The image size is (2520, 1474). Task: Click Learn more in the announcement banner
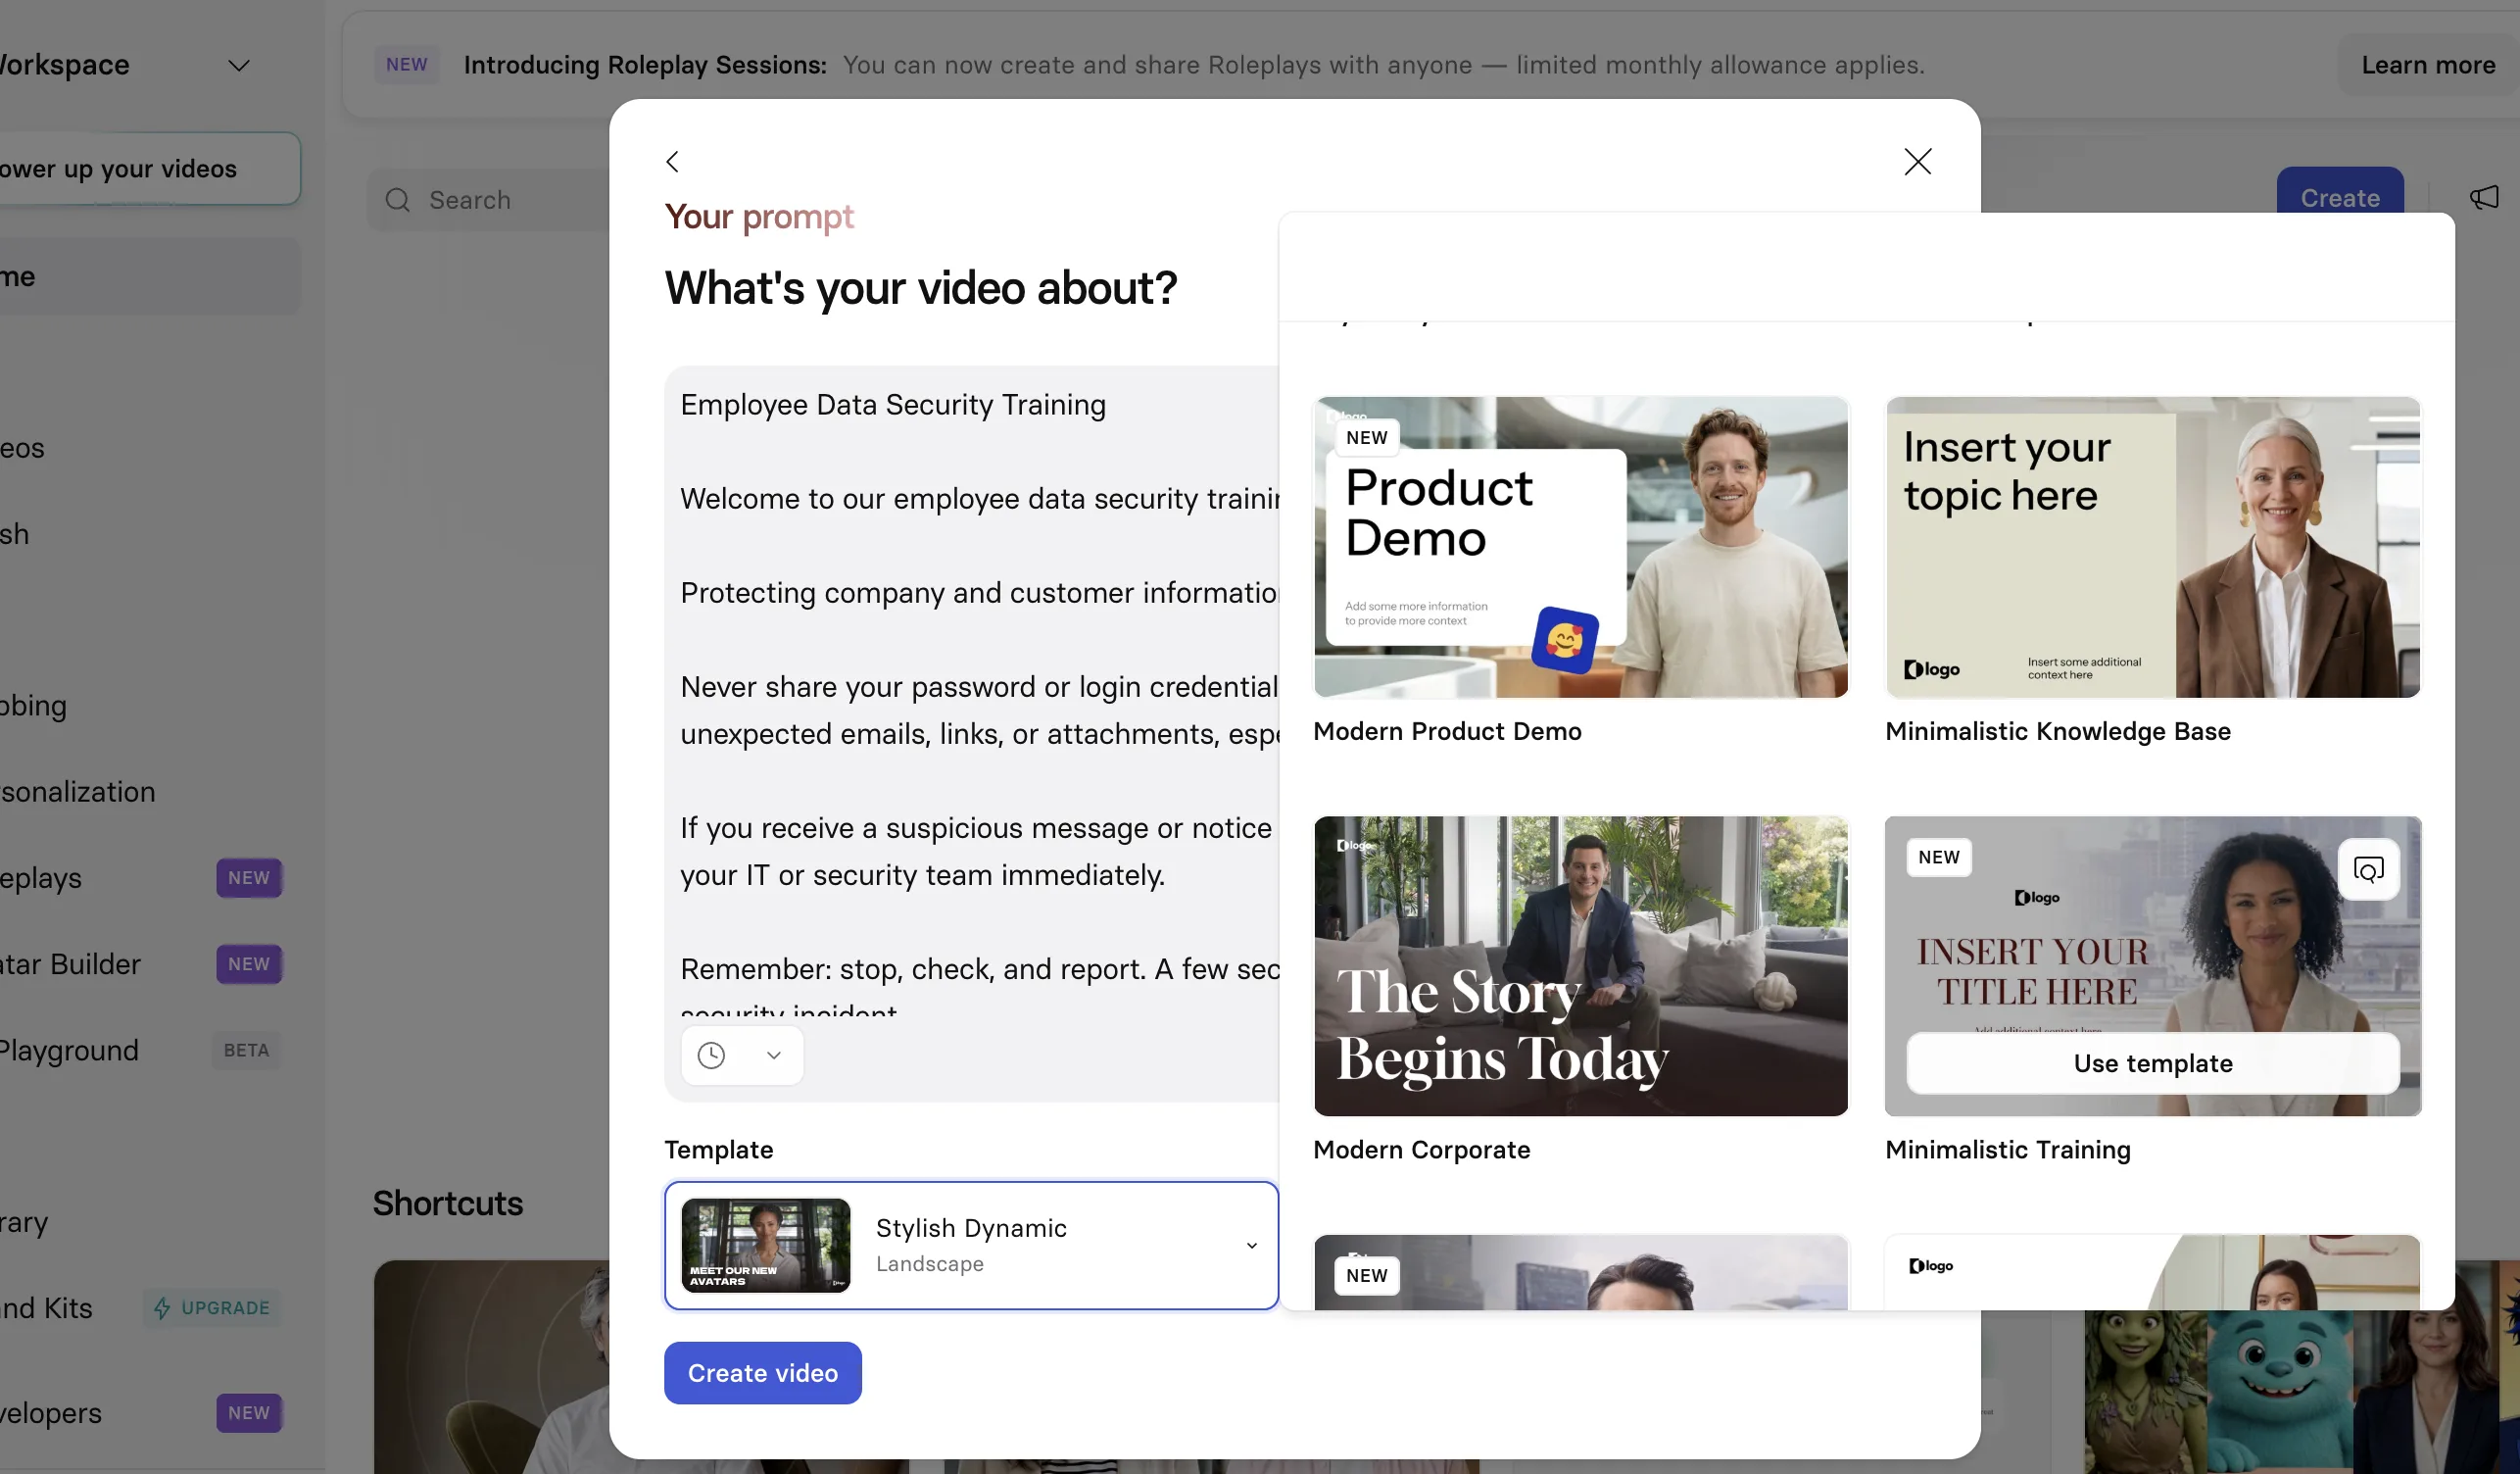click(2427, 65)
